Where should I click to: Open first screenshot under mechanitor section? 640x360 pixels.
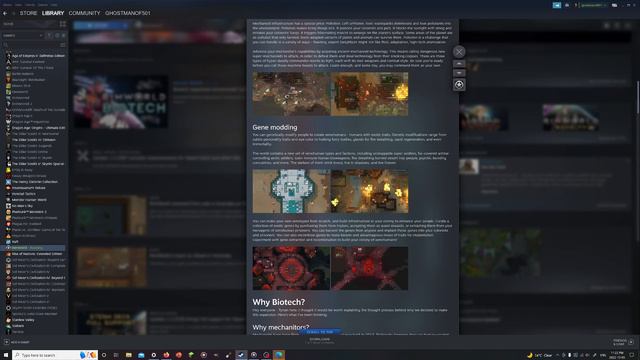click(291, 94)
